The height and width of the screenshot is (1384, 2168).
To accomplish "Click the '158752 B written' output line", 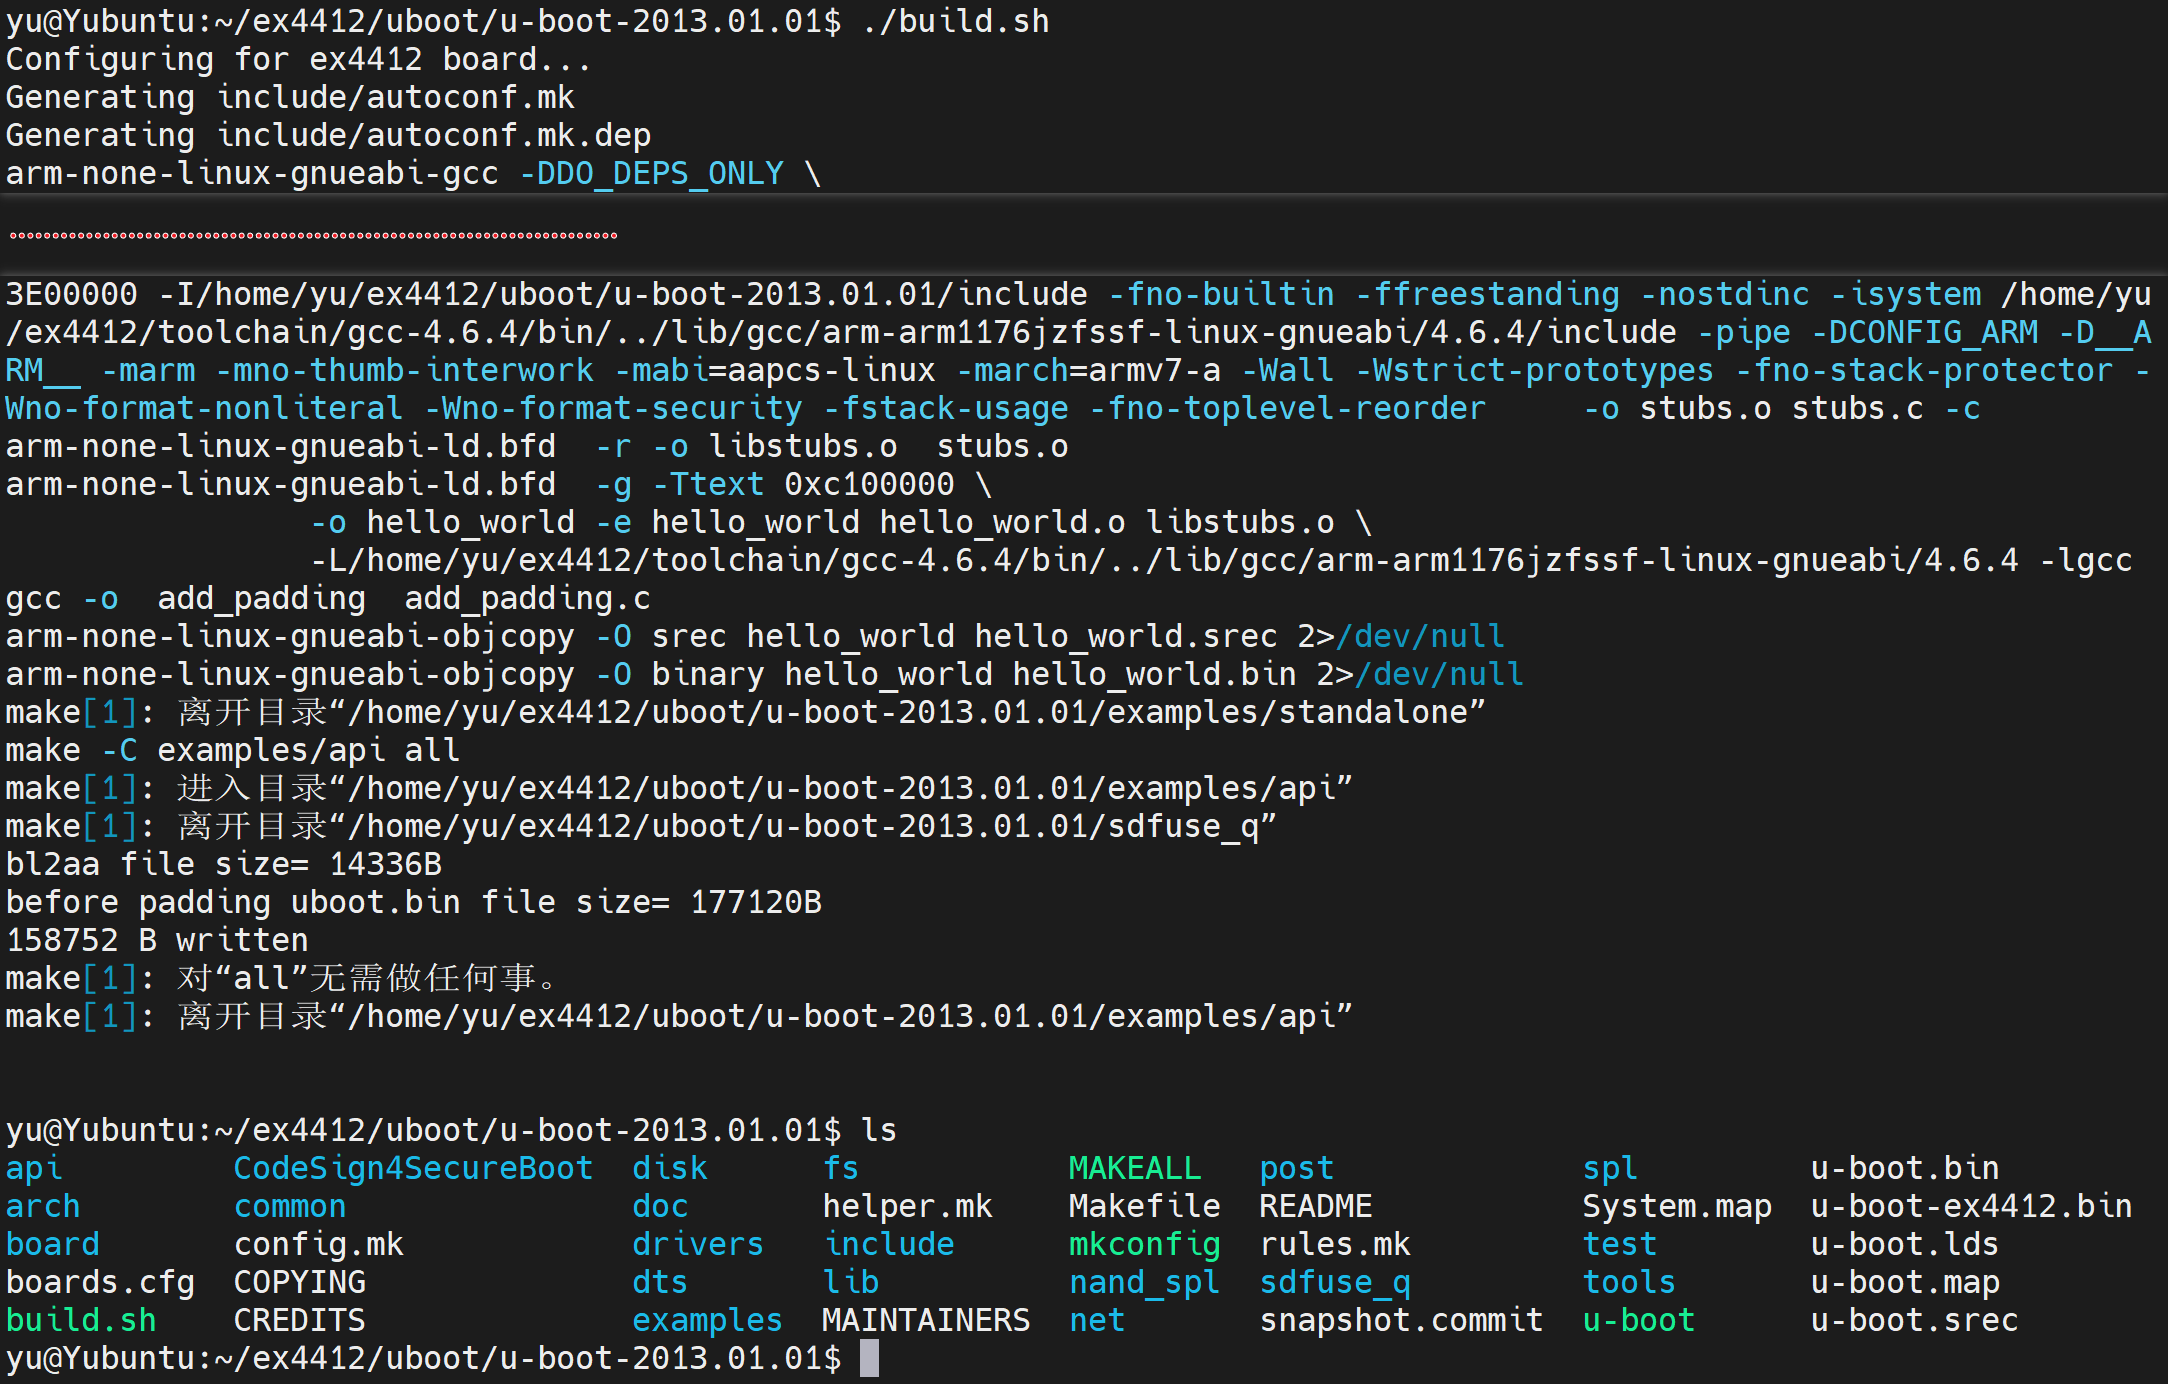I will 157,940.
